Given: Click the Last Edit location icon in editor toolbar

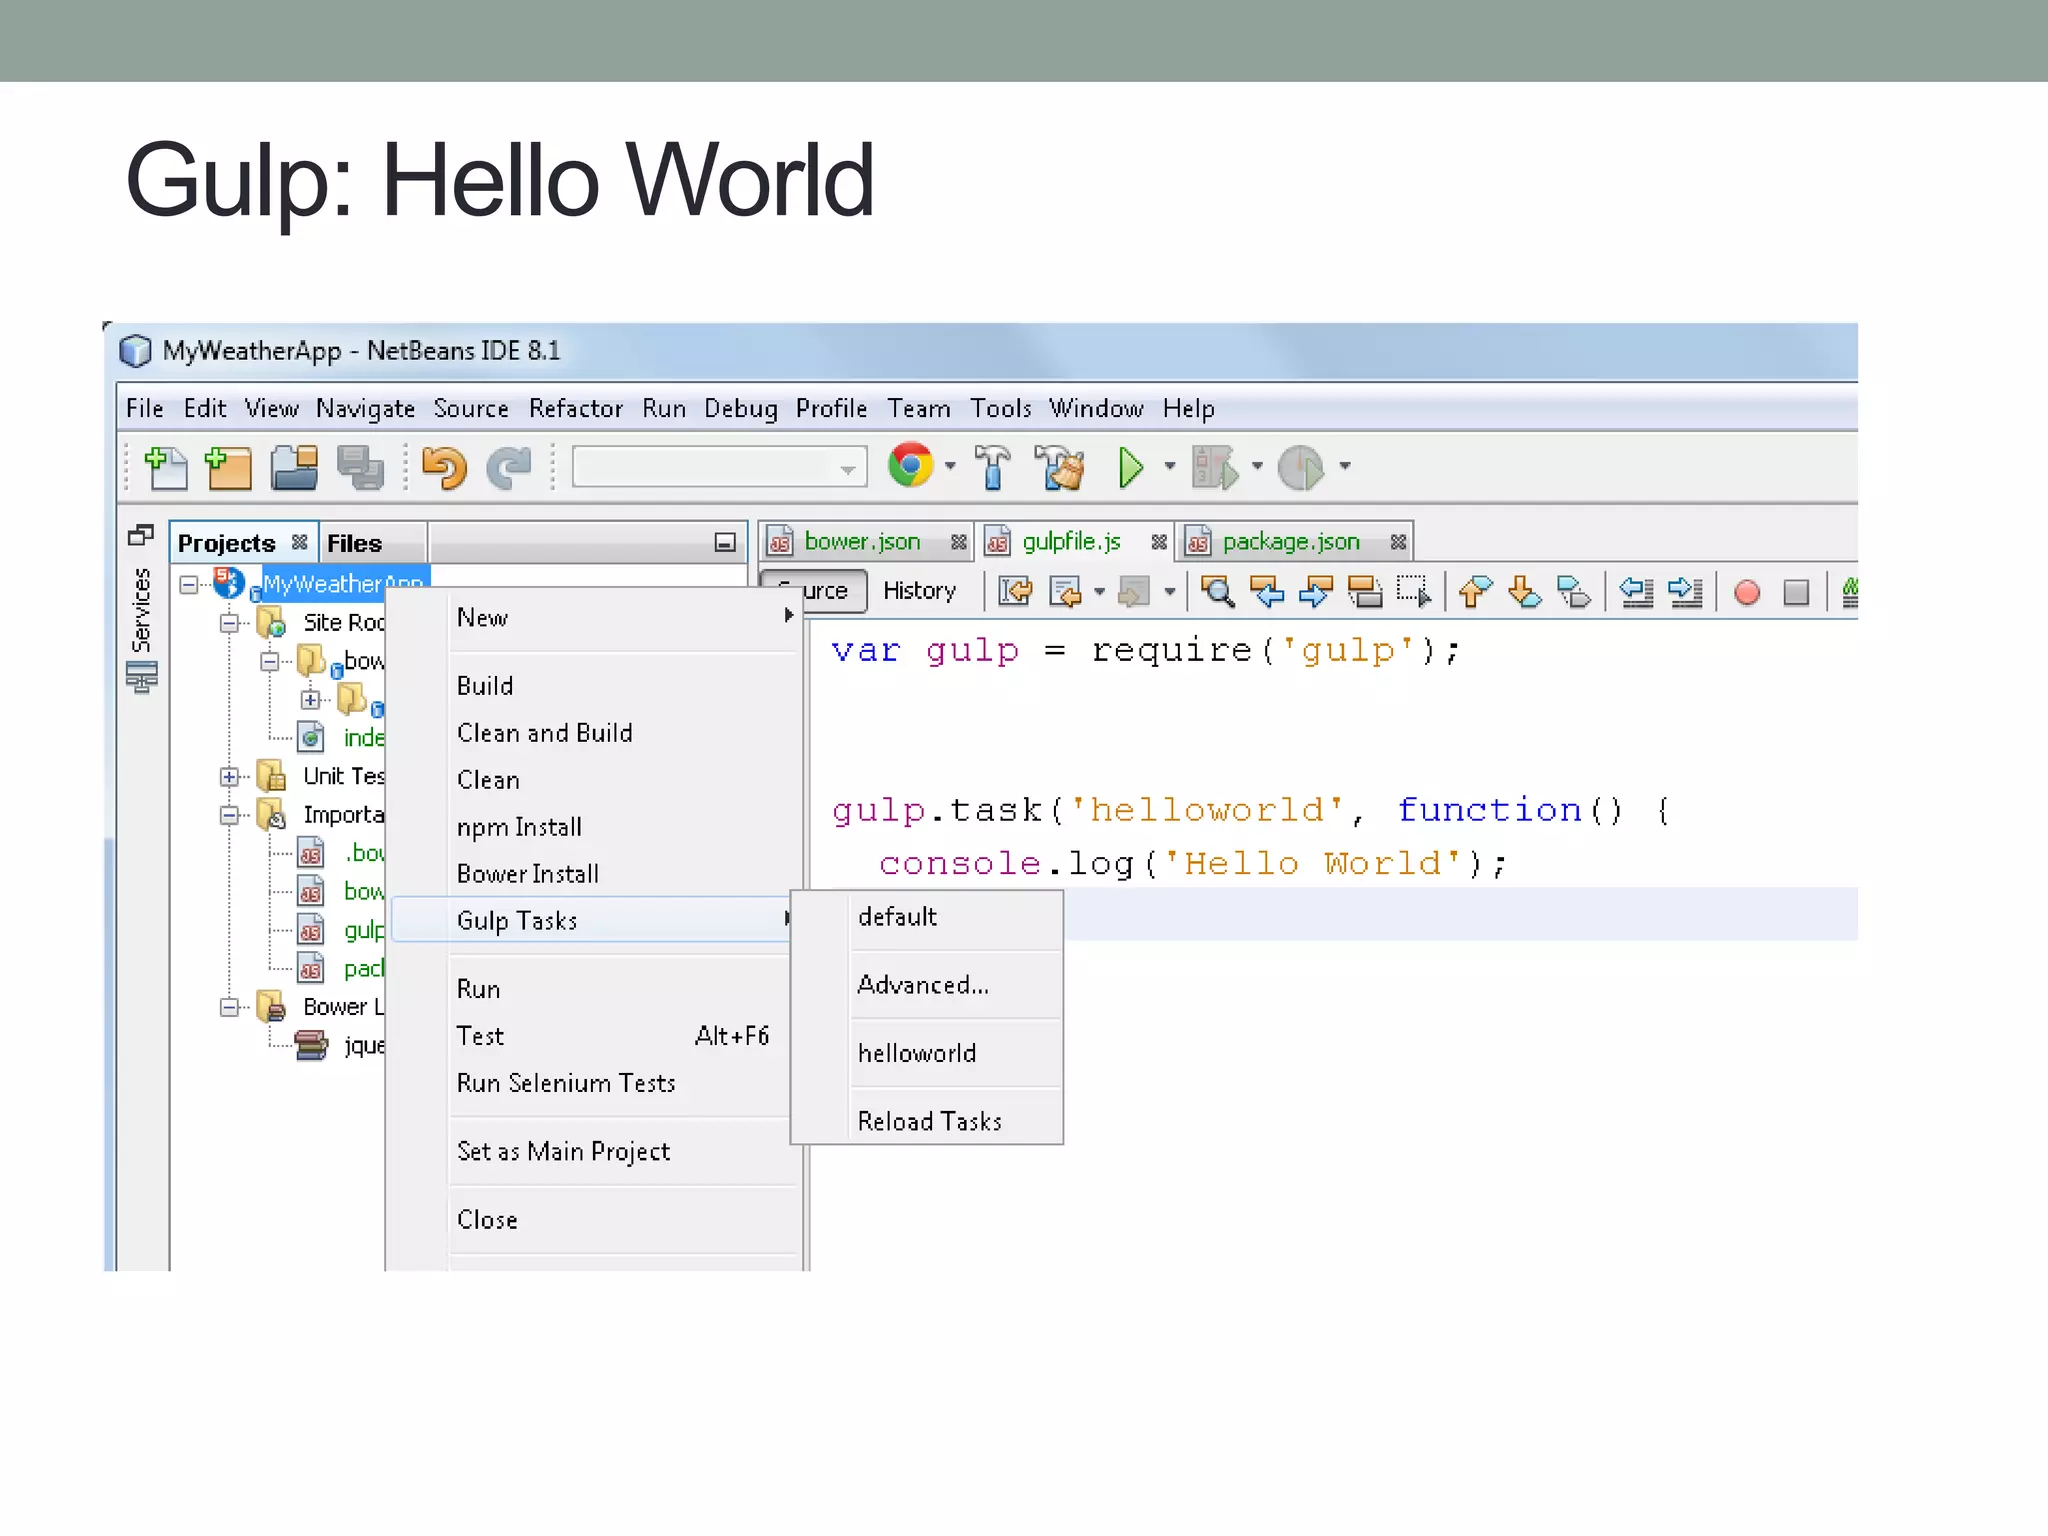Looking at the screenshot, I should [x=1015, y=592].
